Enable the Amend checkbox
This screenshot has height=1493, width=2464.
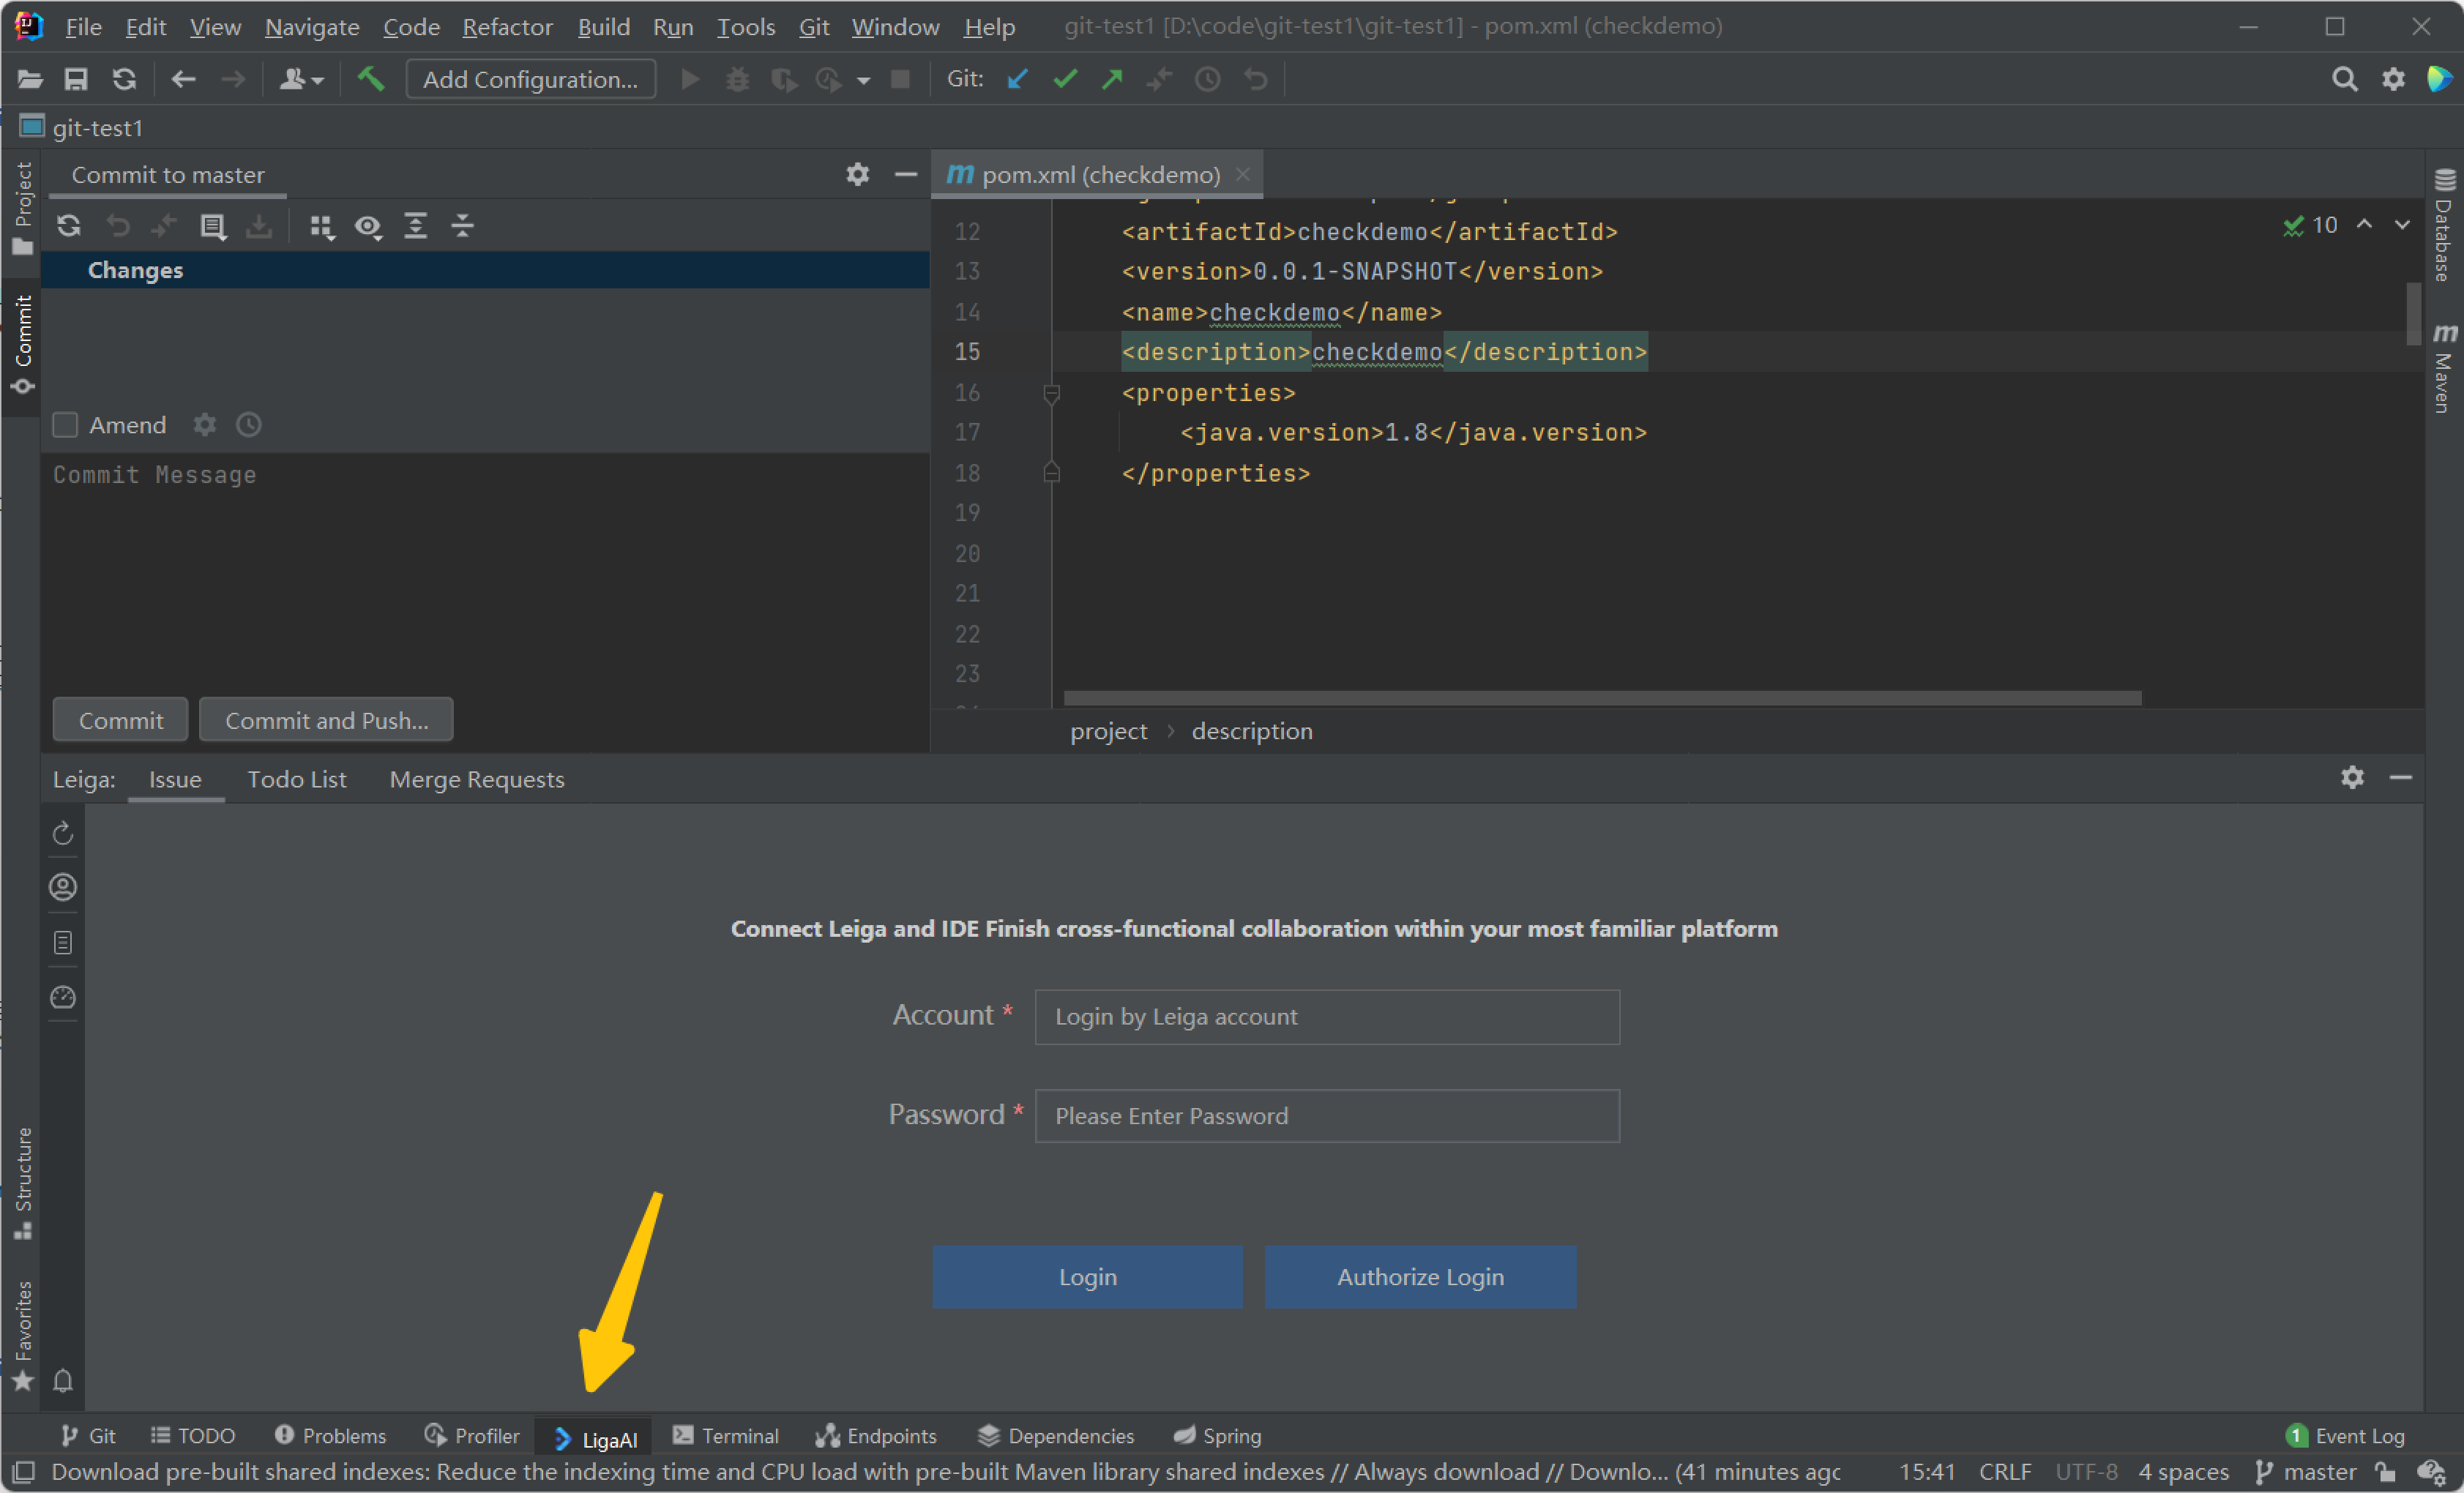coord(66,425)
